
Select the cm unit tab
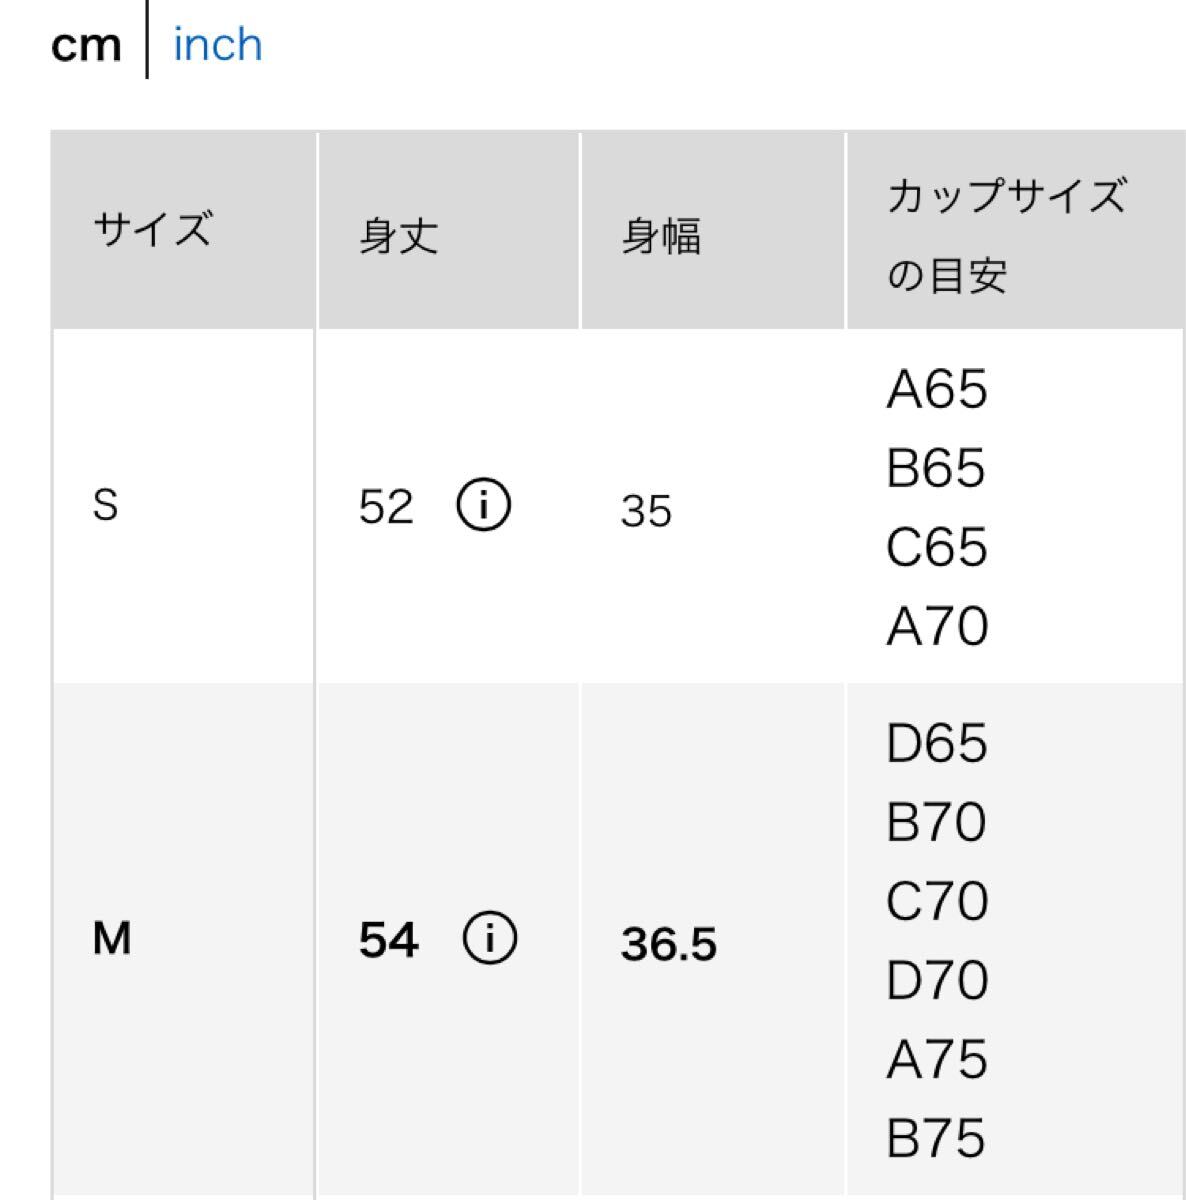click(x=86, y=45)
